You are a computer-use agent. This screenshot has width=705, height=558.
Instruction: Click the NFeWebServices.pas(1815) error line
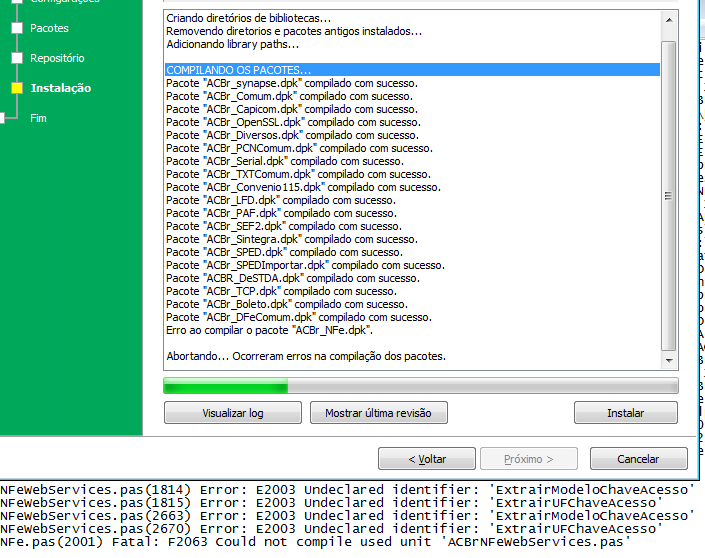point(331,503)
